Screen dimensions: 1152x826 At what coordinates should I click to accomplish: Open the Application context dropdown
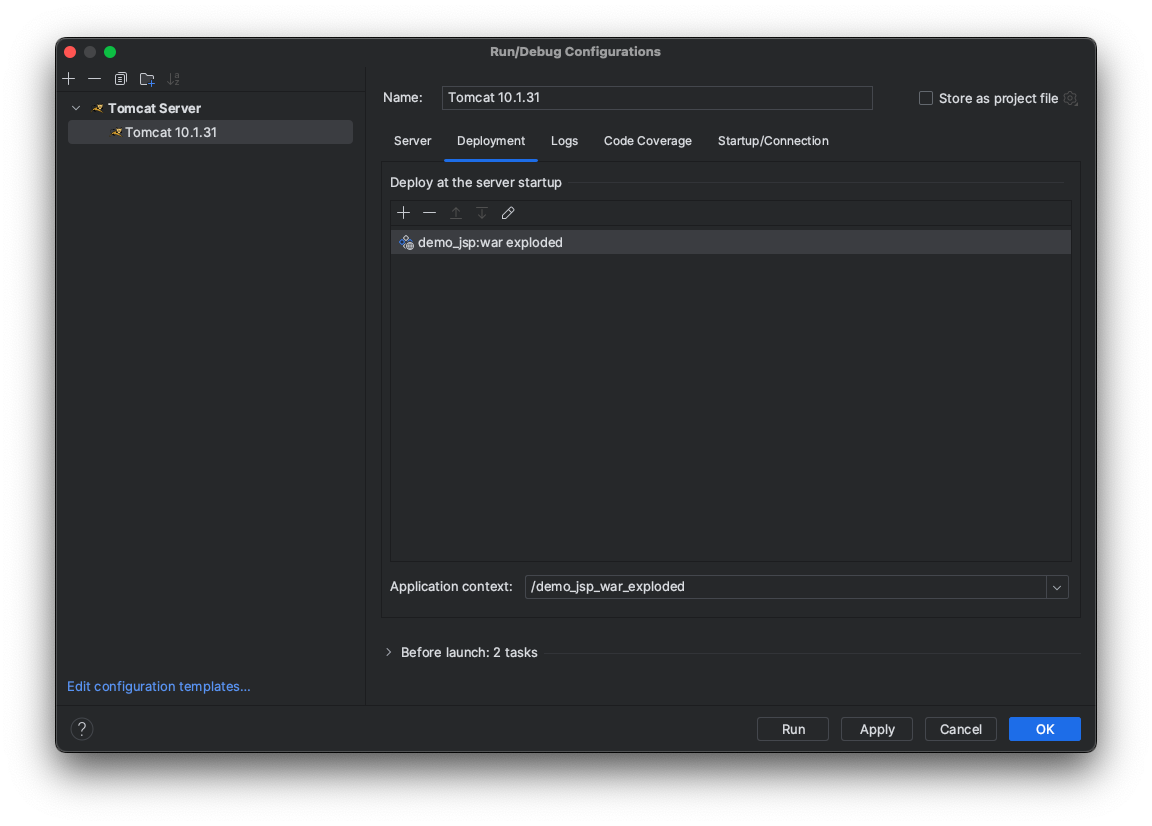point(1057,587)
